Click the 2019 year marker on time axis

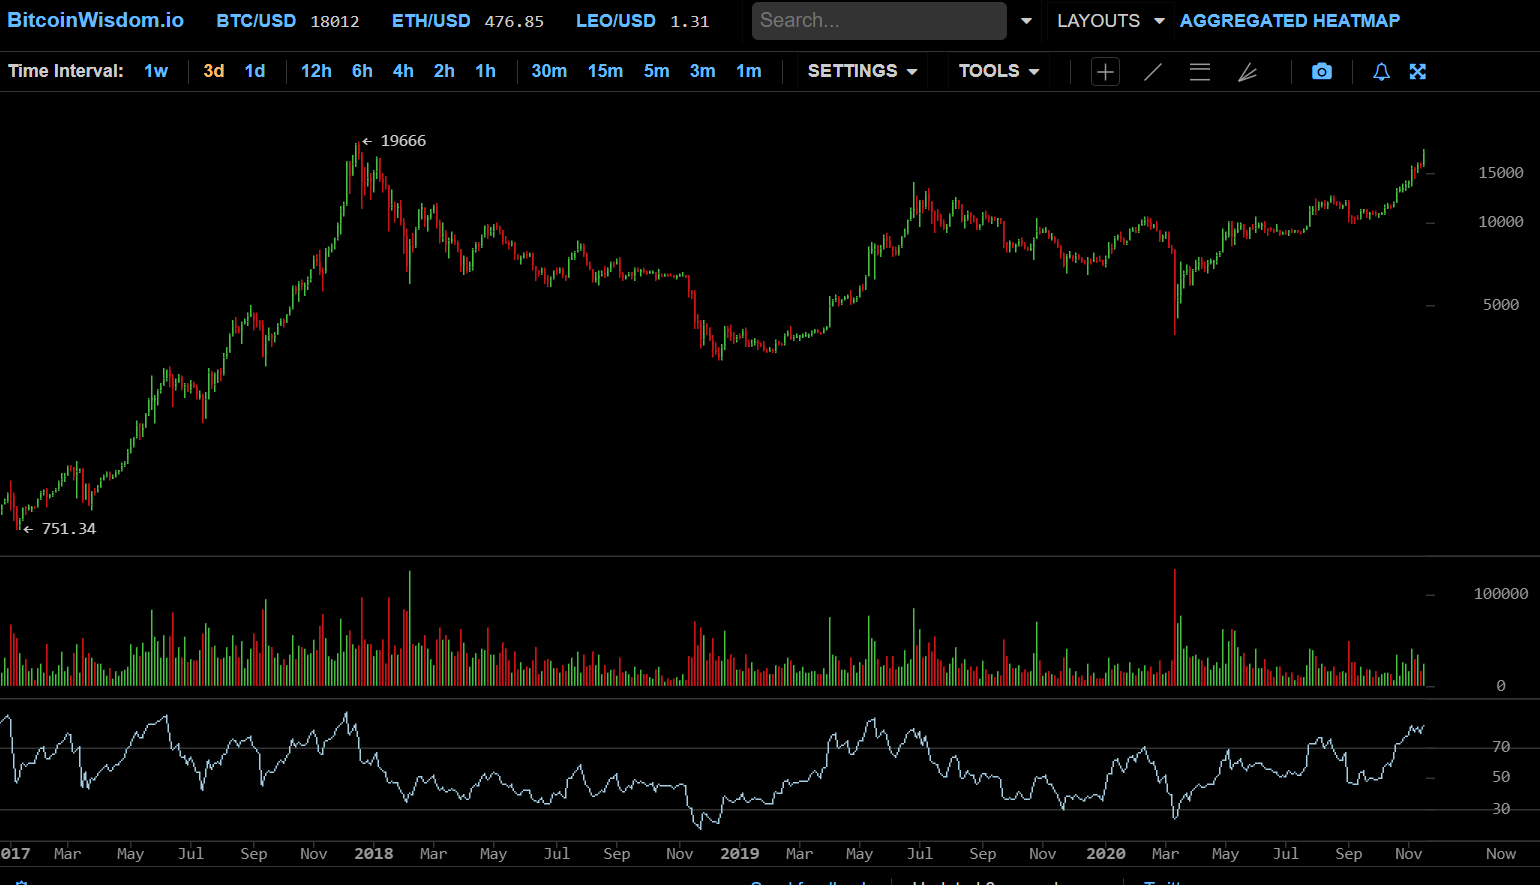[x=740, y=854]
